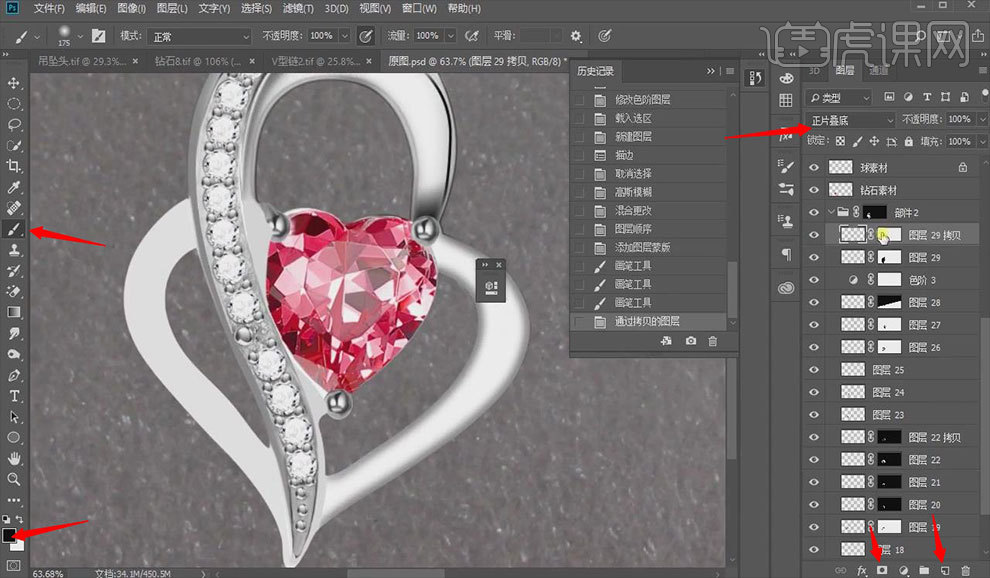
Task: Delete layer using the trash icon
Action: [965, 569]
